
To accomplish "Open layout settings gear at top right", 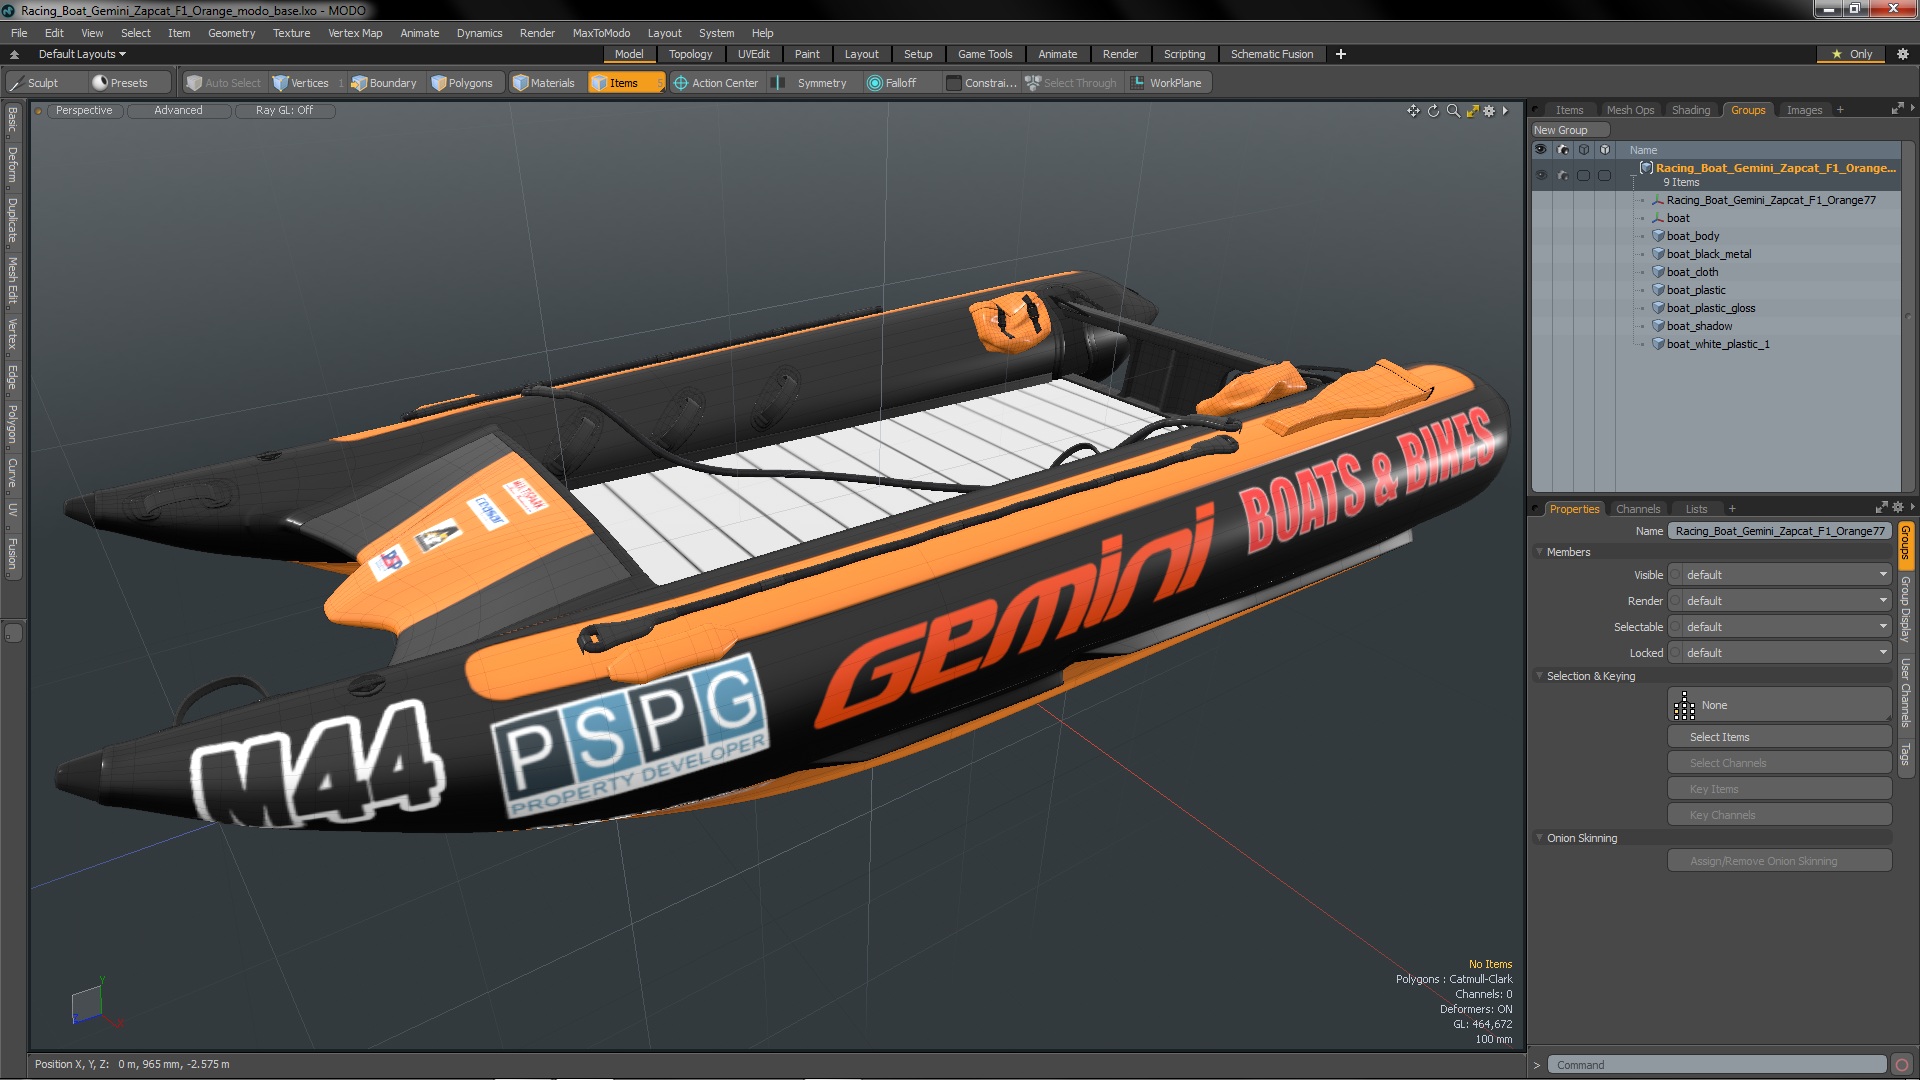I will (x=1902, y=54).
